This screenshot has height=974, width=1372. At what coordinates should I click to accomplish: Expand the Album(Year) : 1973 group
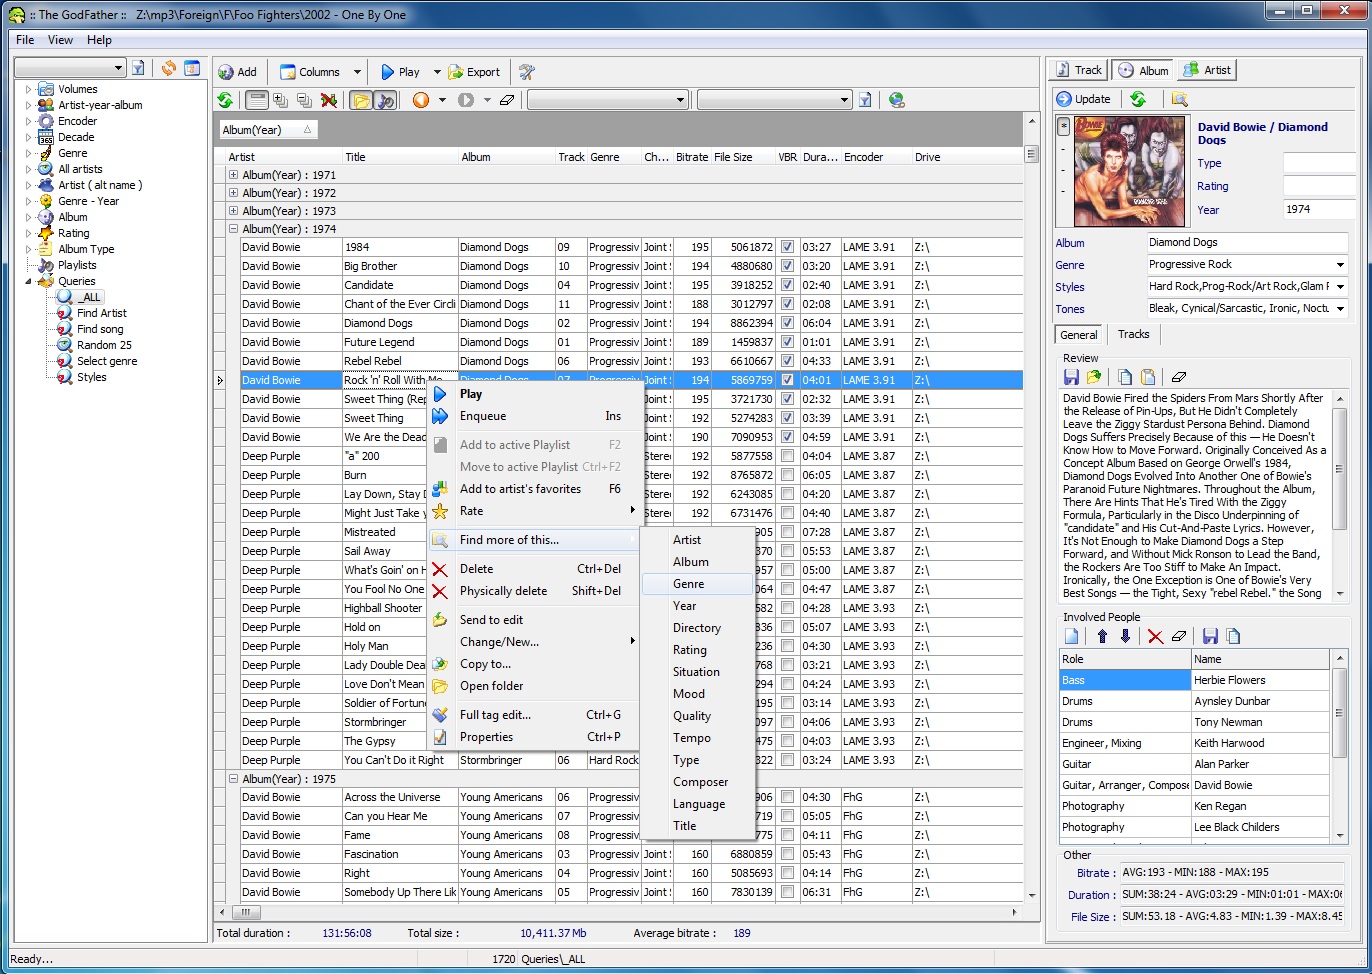click(233, 211)
